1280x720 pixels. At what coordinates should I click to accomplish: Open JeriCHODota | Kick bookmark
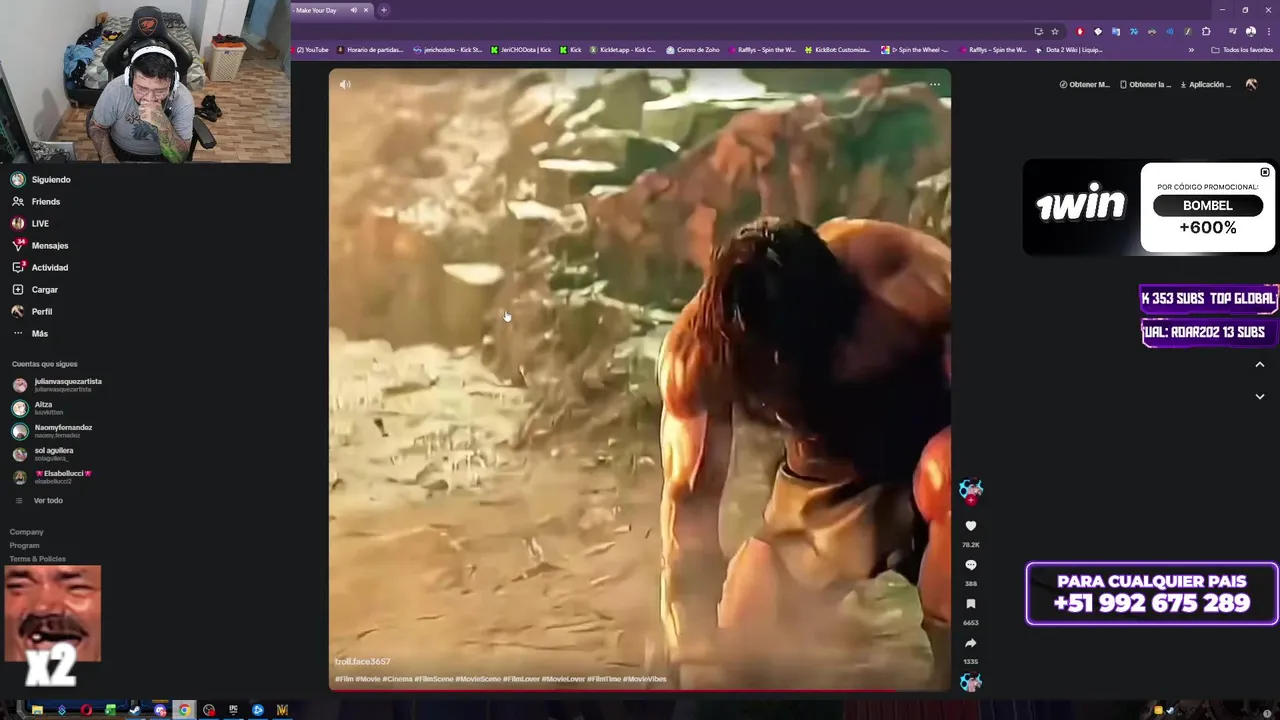tap(520, 49)
